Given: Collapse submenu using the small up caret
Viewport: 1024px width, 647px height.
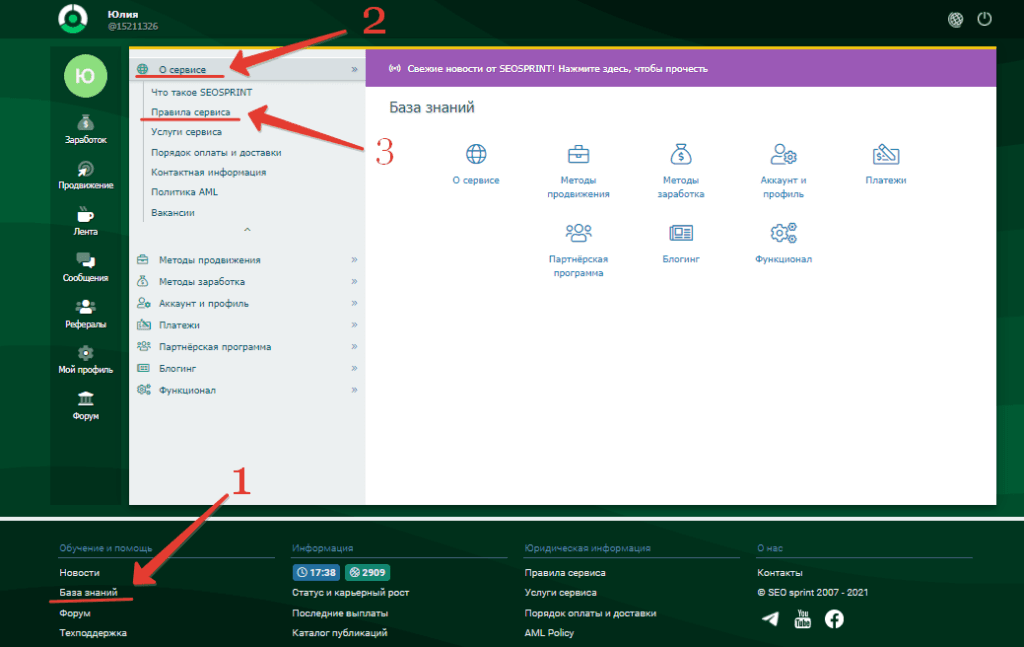Looking at the screenshot, I should [247, 230].
